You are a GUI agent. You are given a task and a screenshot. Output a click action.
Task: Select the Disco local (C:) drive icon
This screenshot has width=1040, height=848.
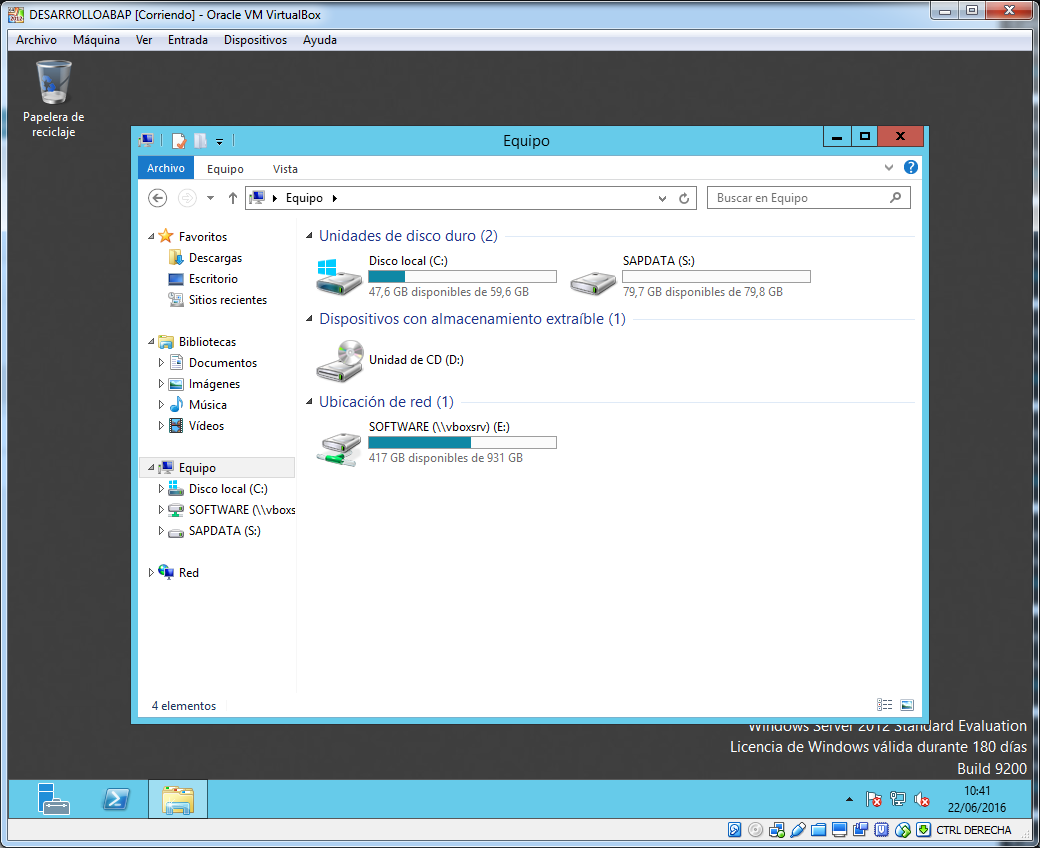pos(339,277)
